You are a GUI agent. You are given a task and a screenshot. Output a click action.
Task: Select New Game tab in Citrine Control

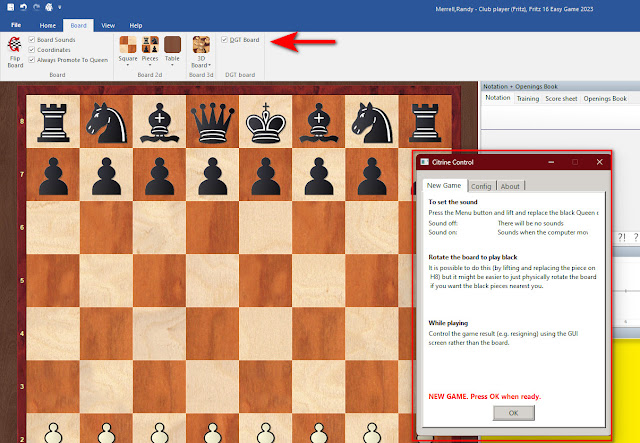[x=444, y=185]
